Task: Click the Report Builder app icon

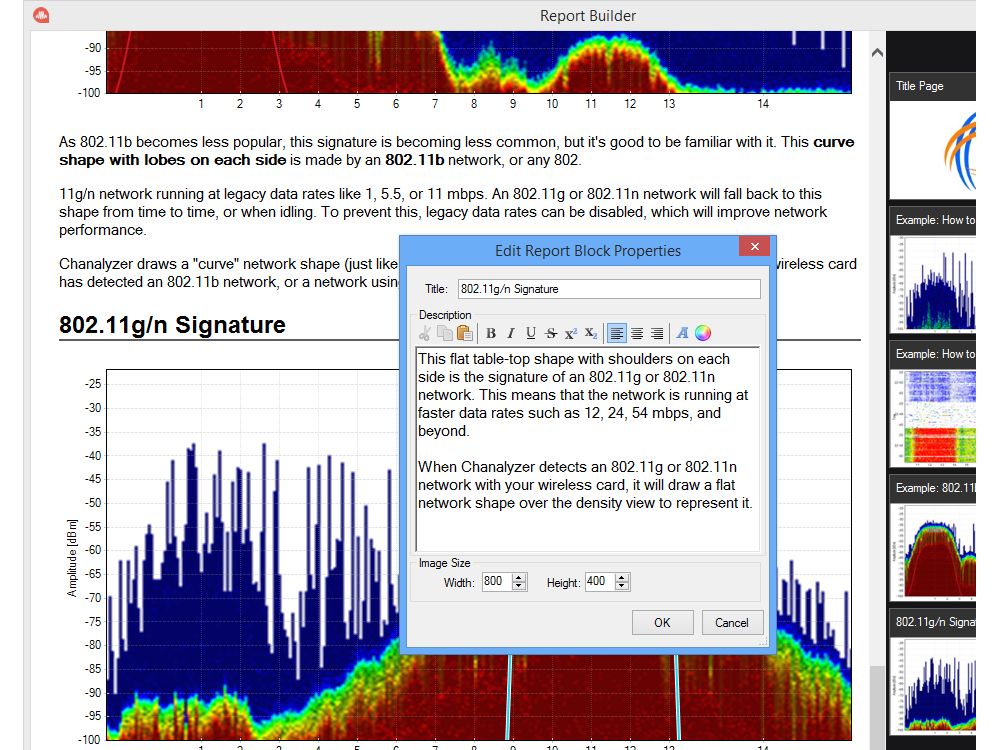Action: pyautogui.click(x=41, y=15)
